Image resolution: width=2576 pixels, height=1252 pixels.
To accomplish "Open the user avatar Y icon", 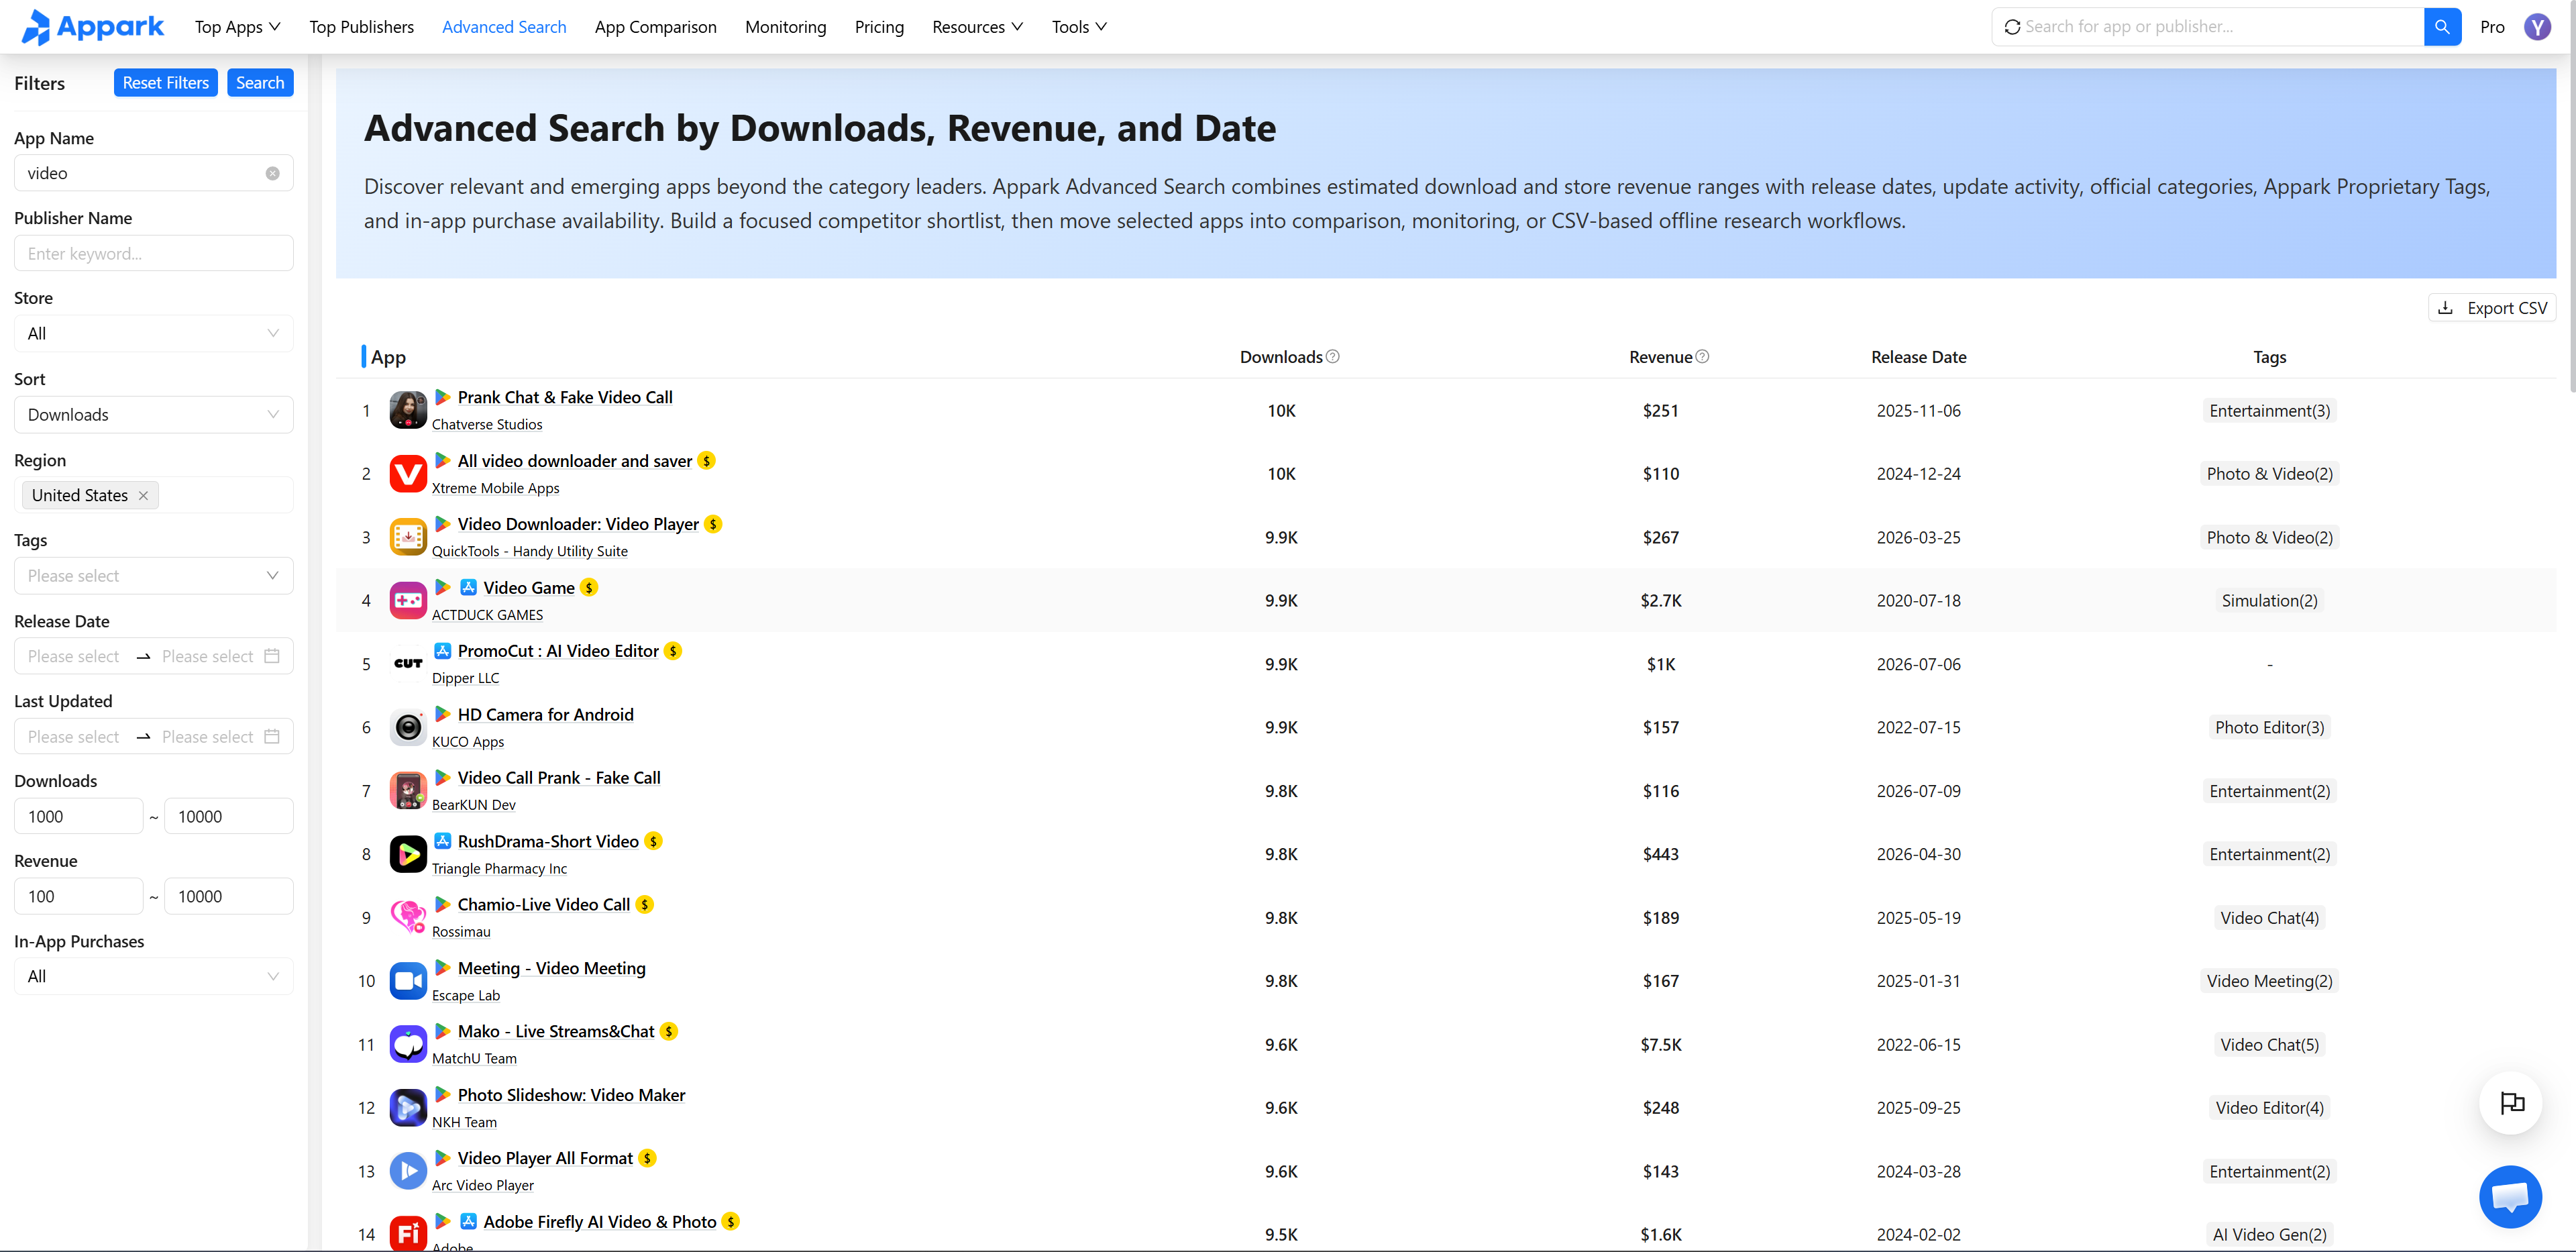I will coord(2537,27).
